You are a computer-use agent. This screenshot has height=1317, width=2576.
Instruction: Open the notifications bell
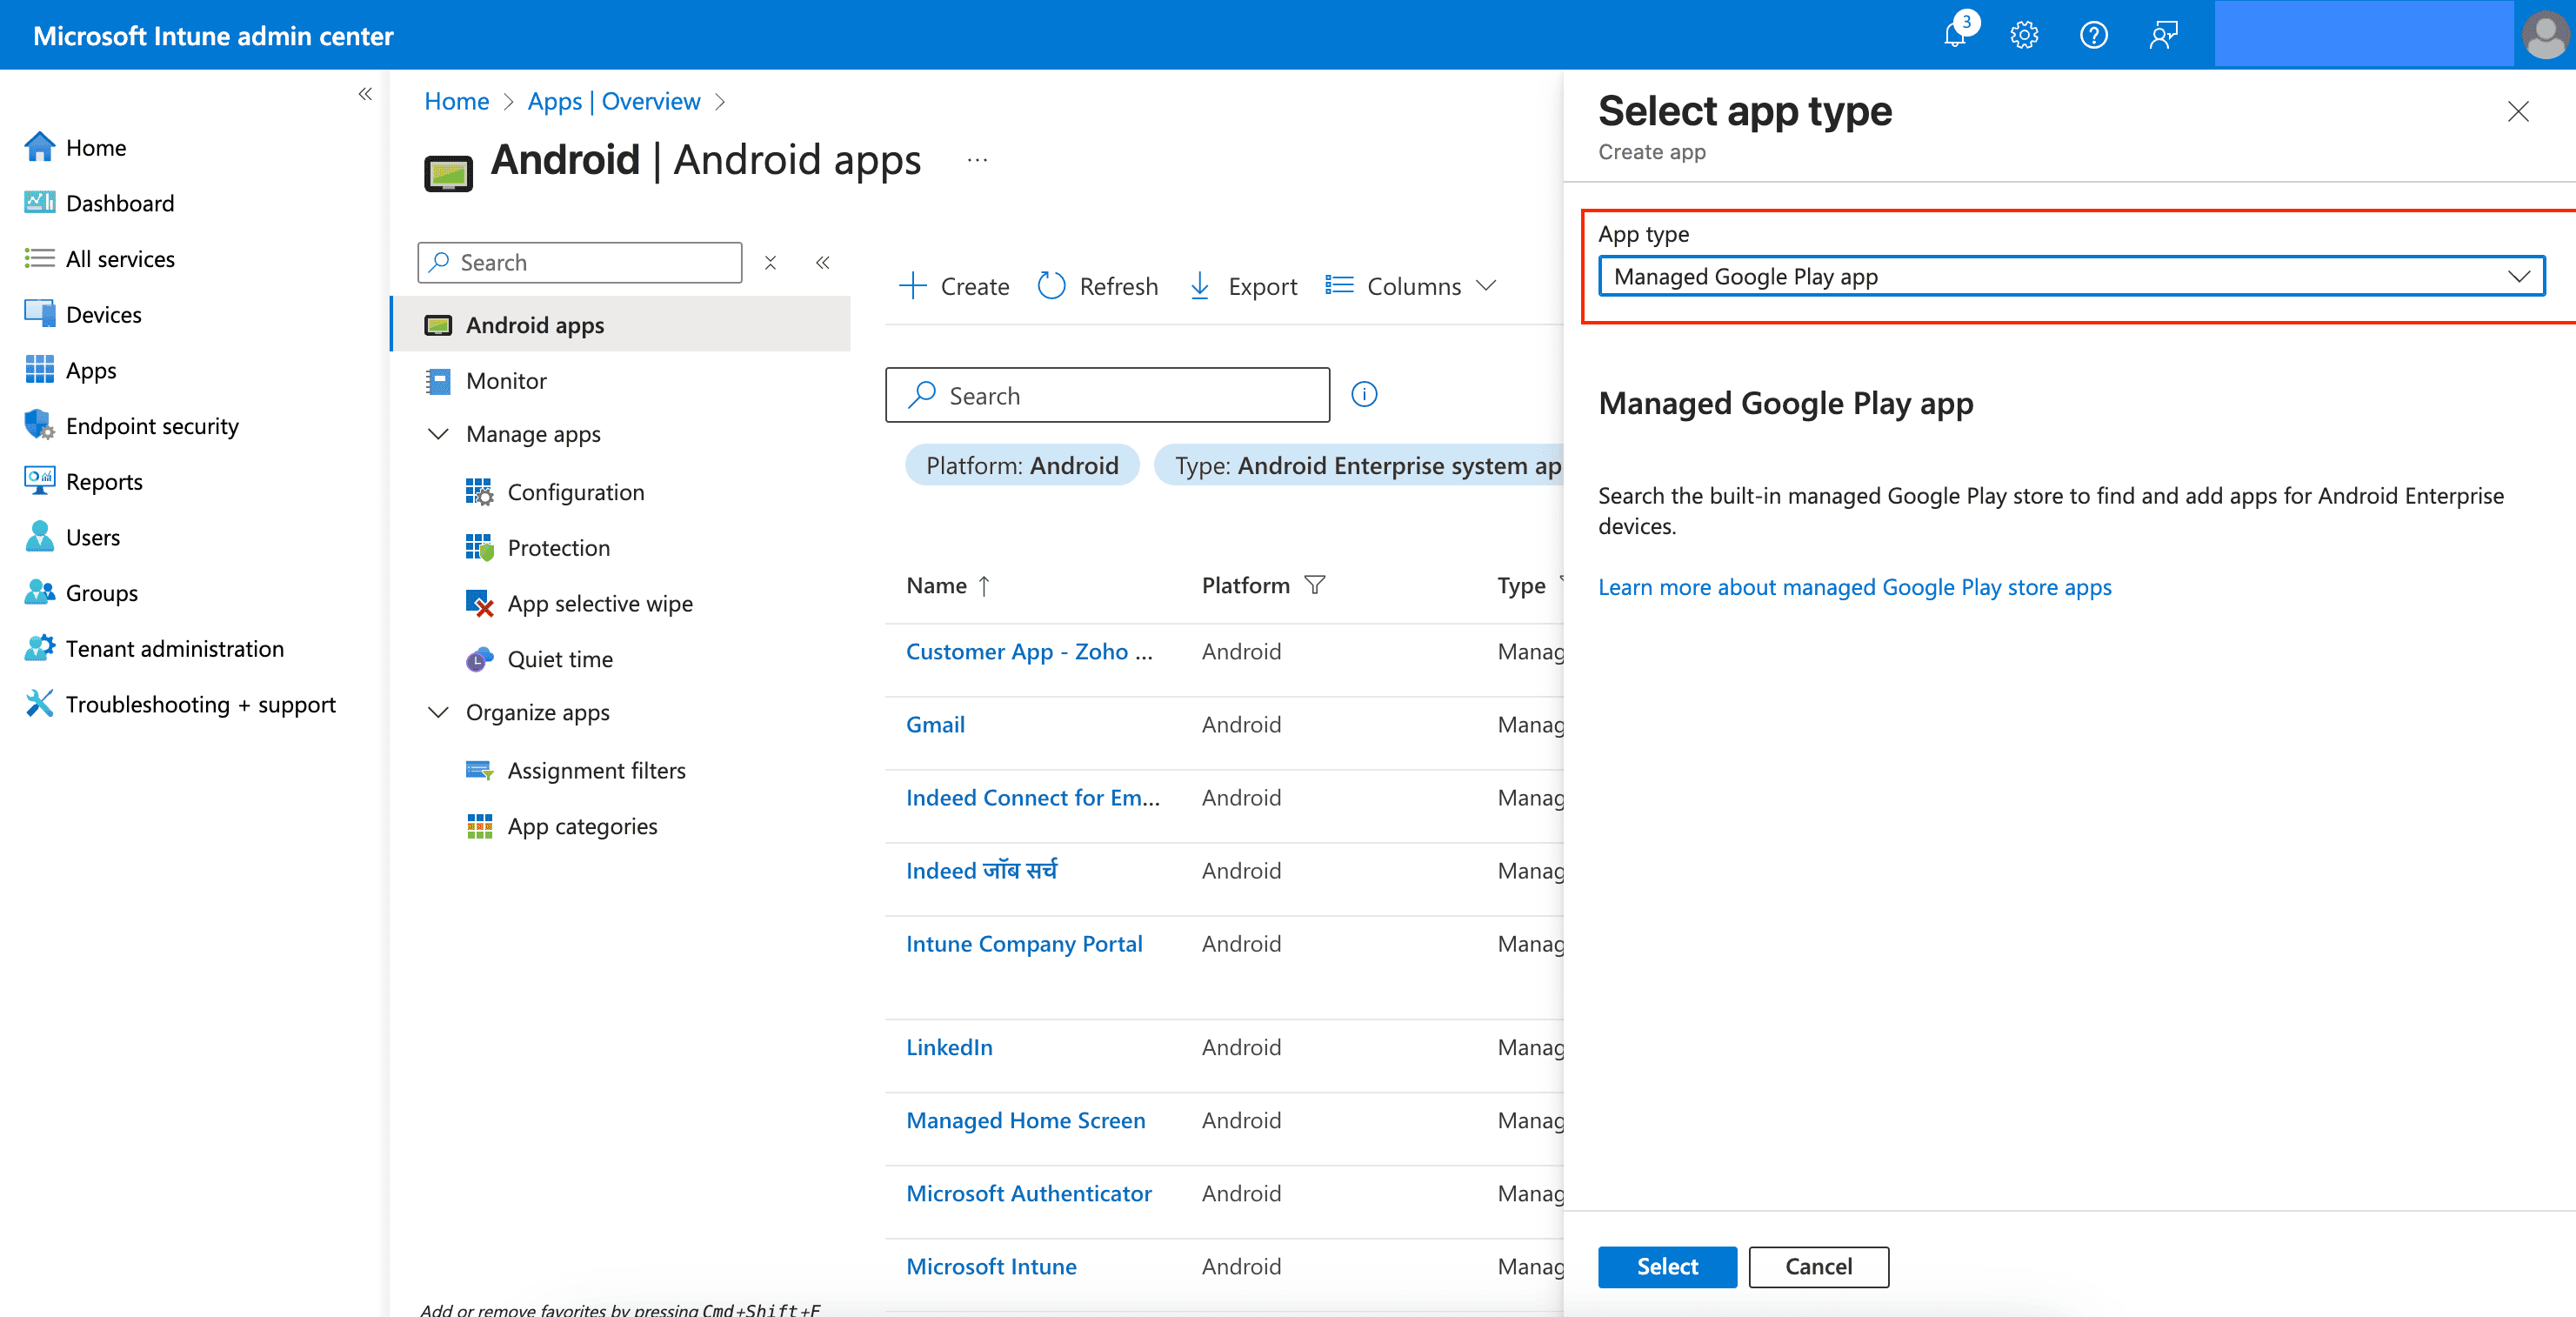pyautogui.click(x=1954, y=34)
